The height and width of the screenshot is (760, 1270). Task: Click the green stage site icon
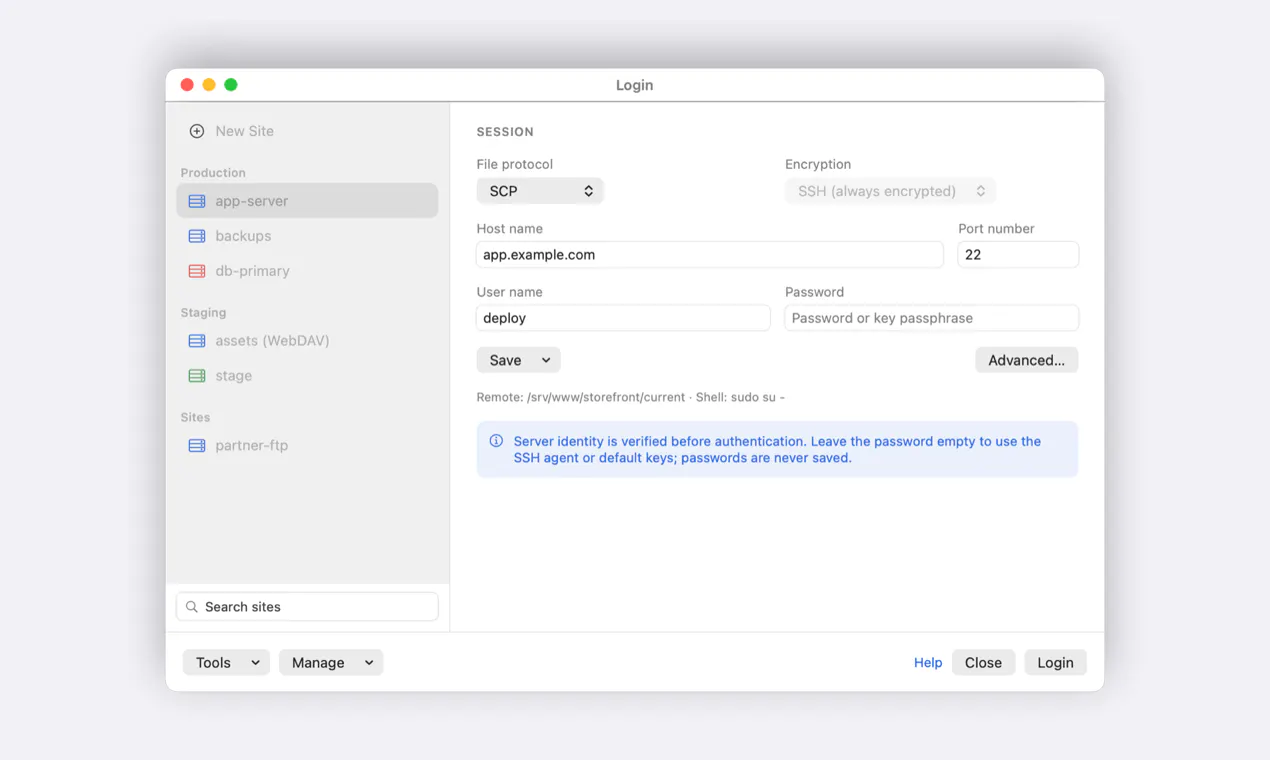(197, 376)
